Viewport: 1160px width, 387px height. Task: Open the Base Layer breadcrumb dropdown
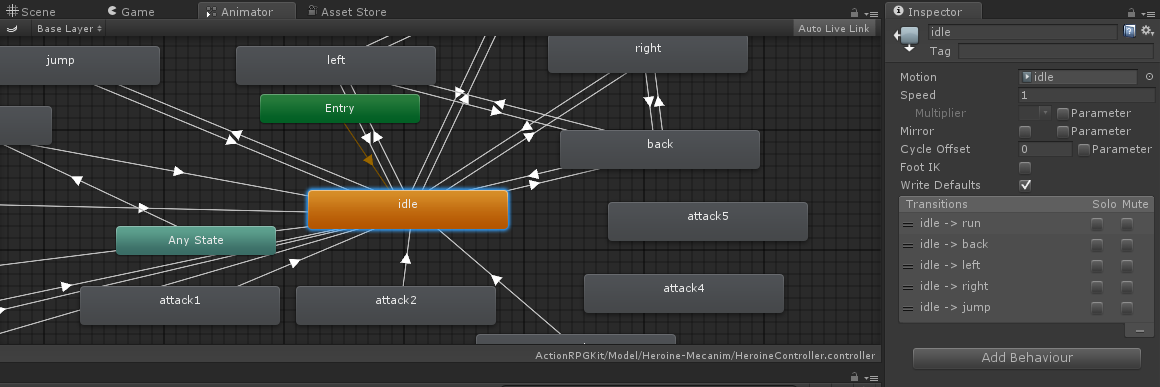pos(70,28)
